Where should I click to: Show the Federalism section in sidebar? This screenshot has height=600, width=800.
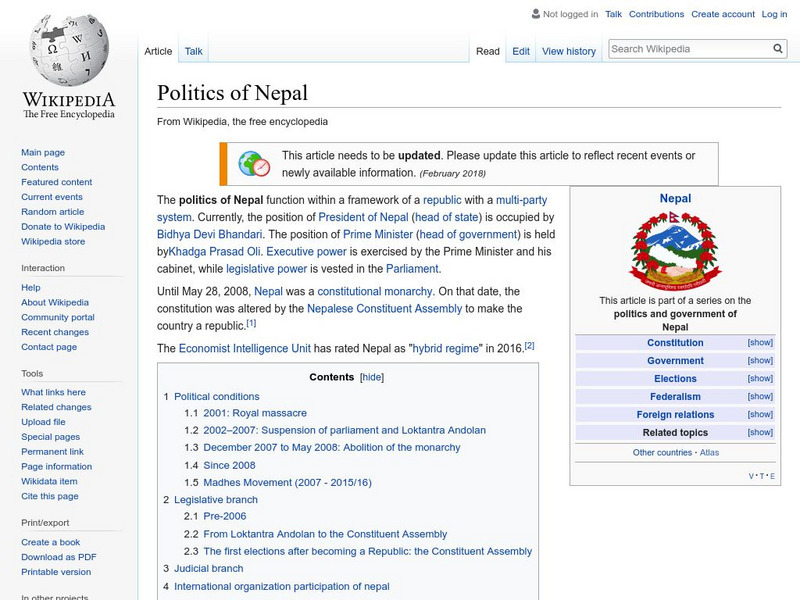coord(760,396)
